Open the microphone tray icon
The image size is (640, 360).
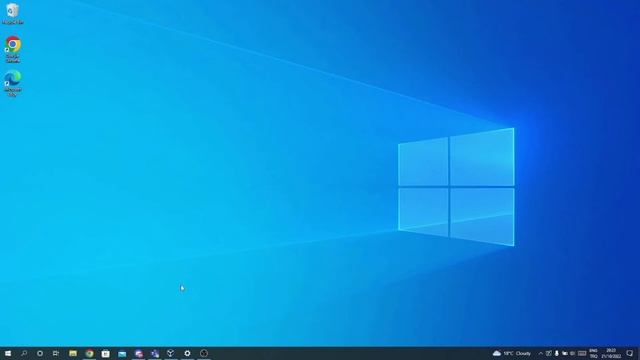556,353
